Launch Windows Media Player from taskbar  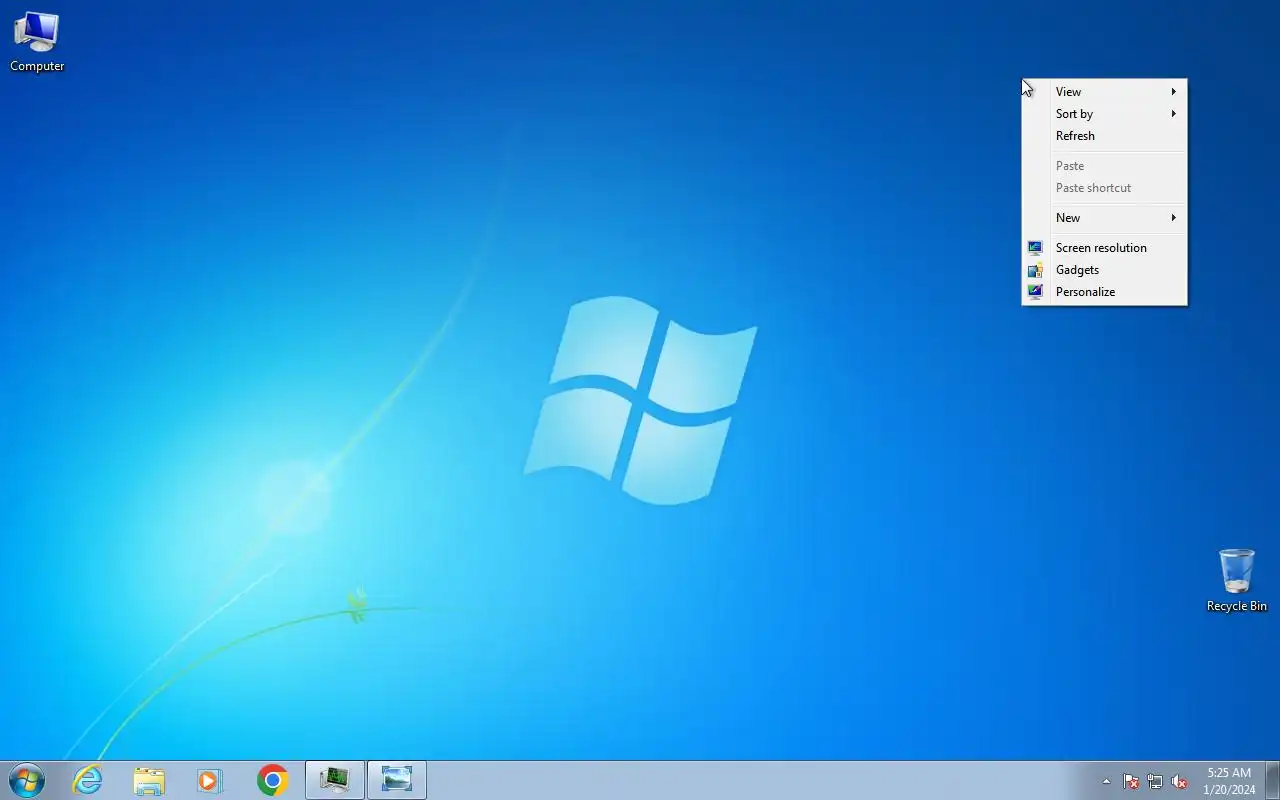tap(209, 780)
